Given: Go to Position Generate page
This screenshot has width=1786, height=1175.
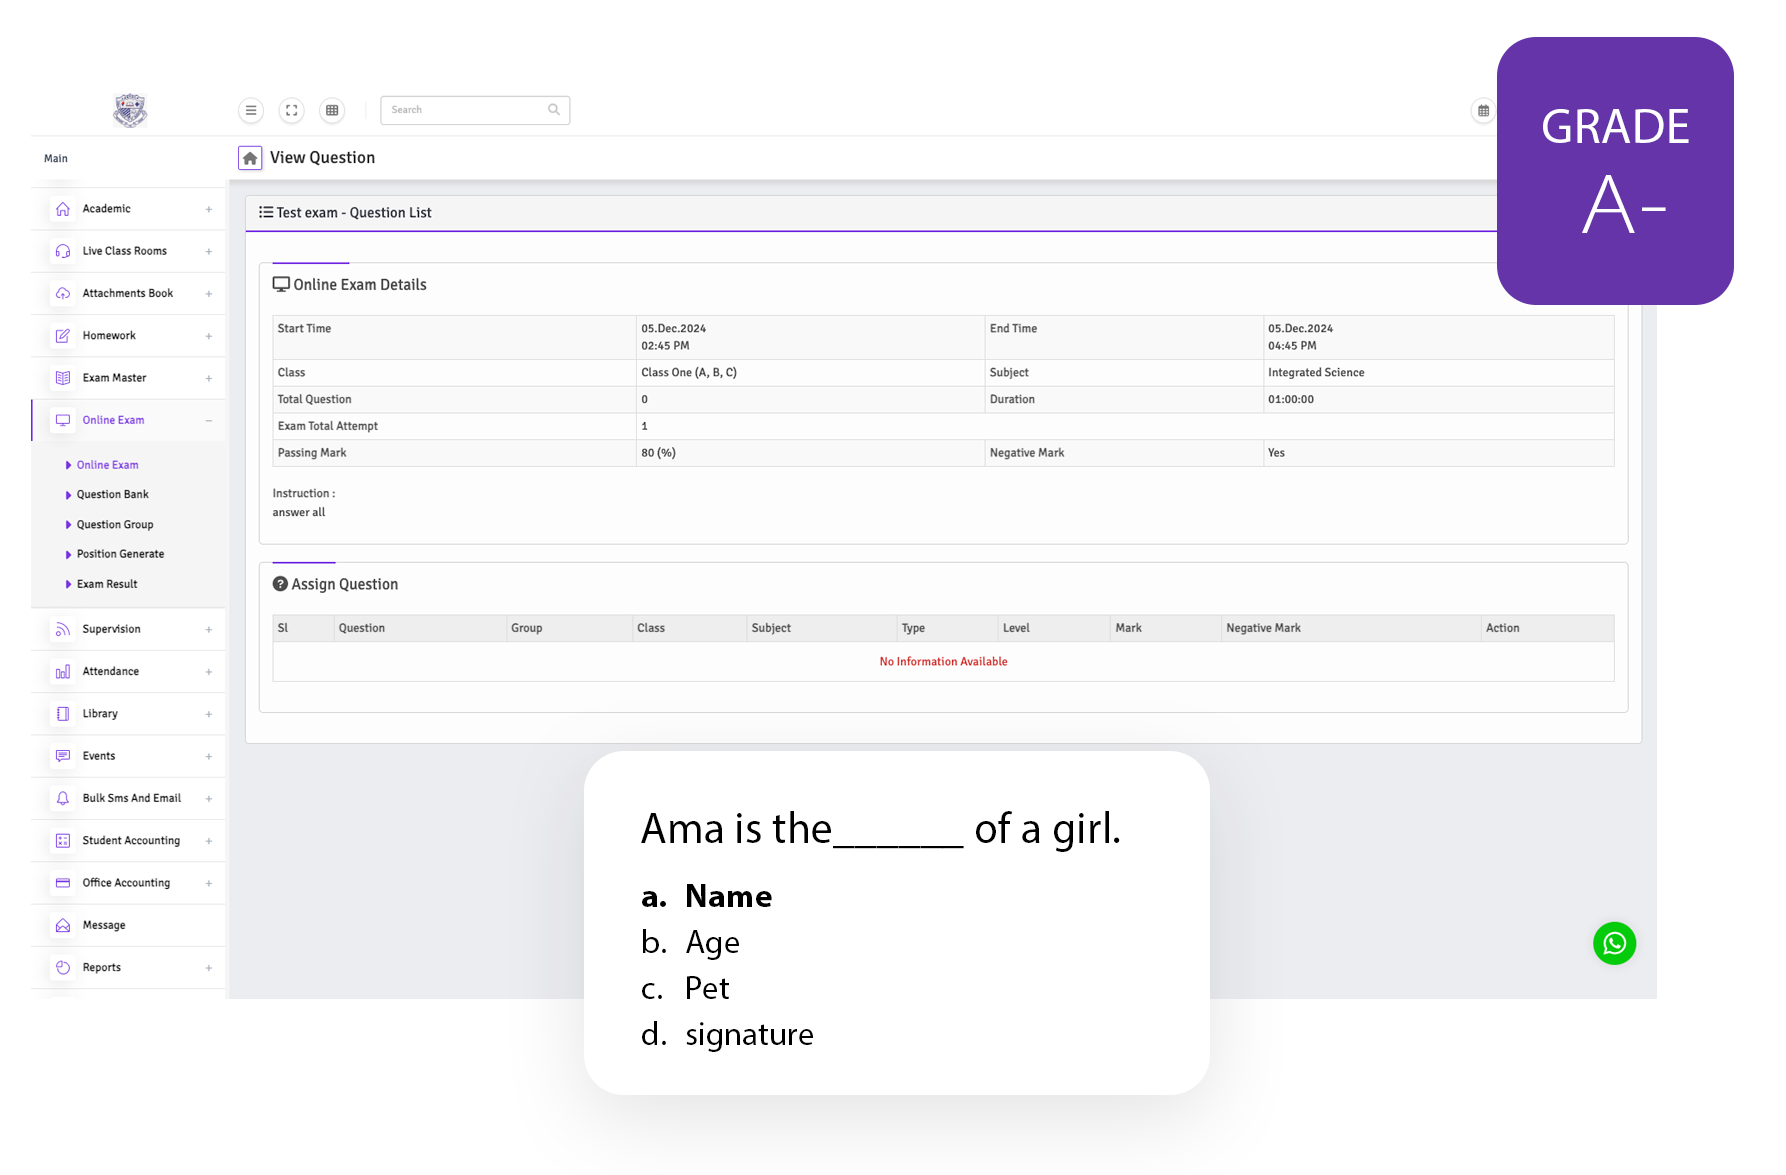Looking at the screenshot, I should point(120,554).
